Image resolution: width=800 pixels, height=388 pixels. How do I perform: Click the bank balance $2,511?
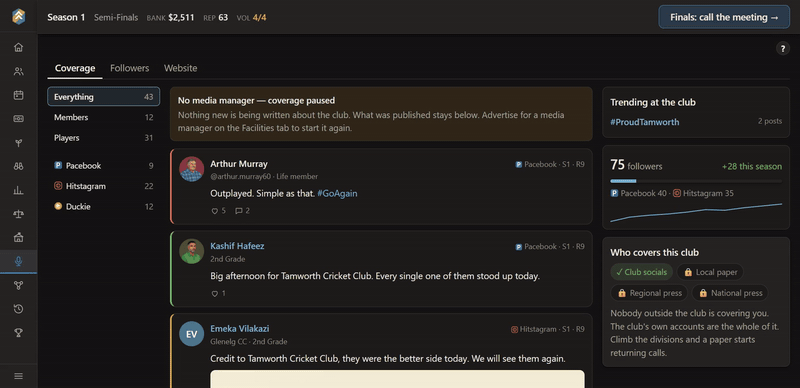[x=181, y=17]
